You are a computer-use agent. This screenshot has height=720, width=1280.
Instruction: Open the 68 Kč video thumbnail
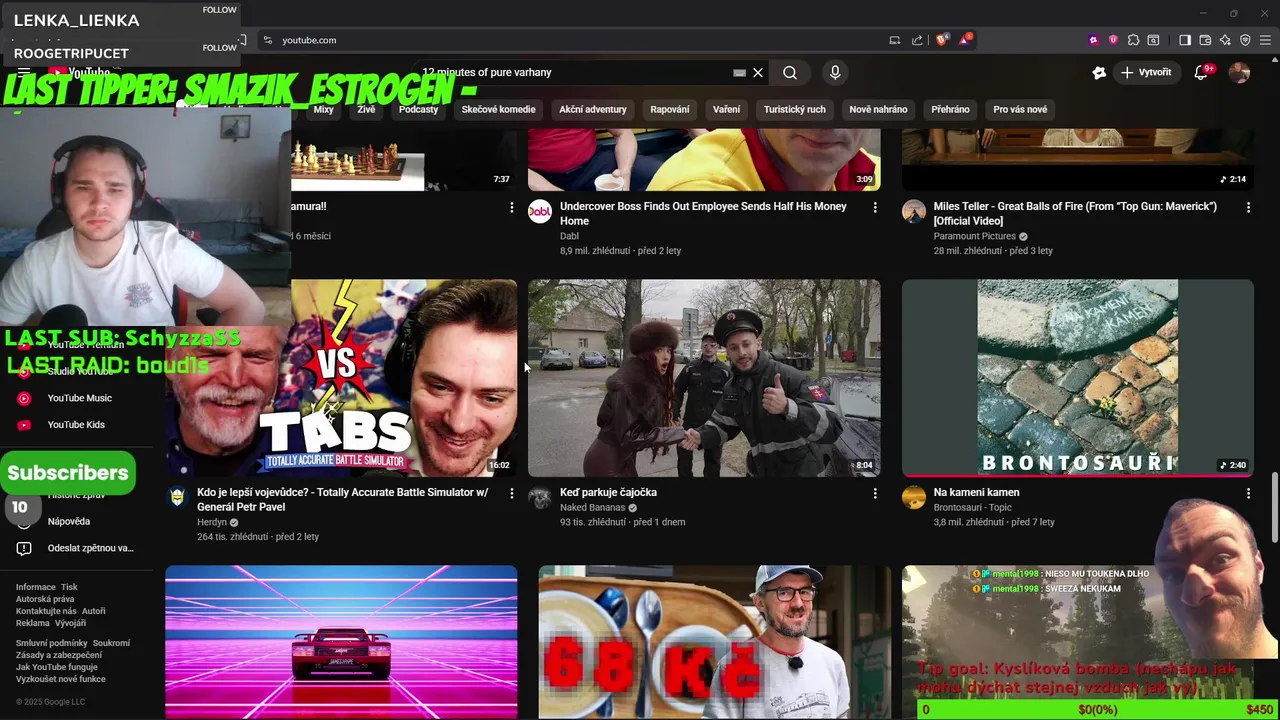coord(714,642)
